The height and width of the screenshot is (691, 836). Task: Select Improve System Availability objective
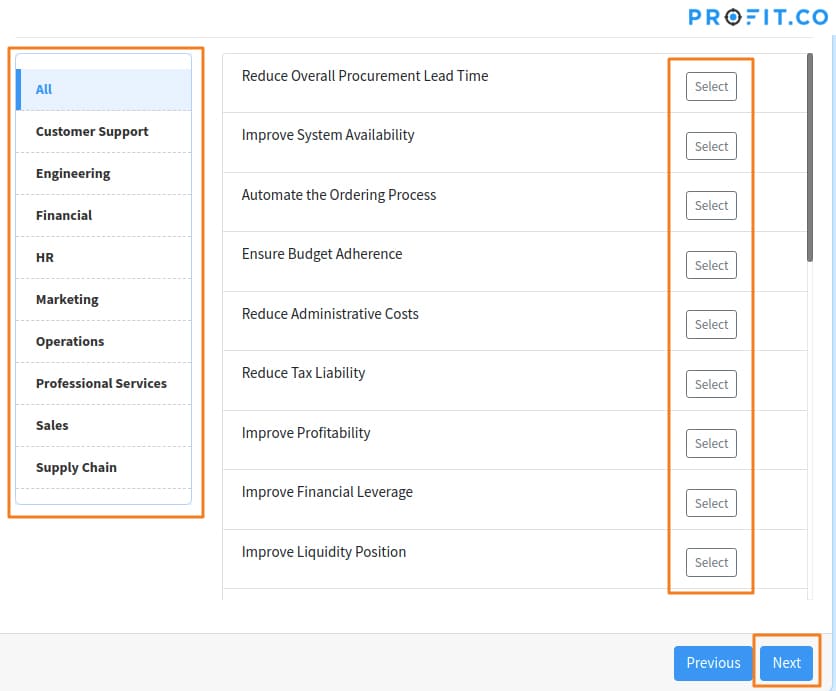coord(711,146)
